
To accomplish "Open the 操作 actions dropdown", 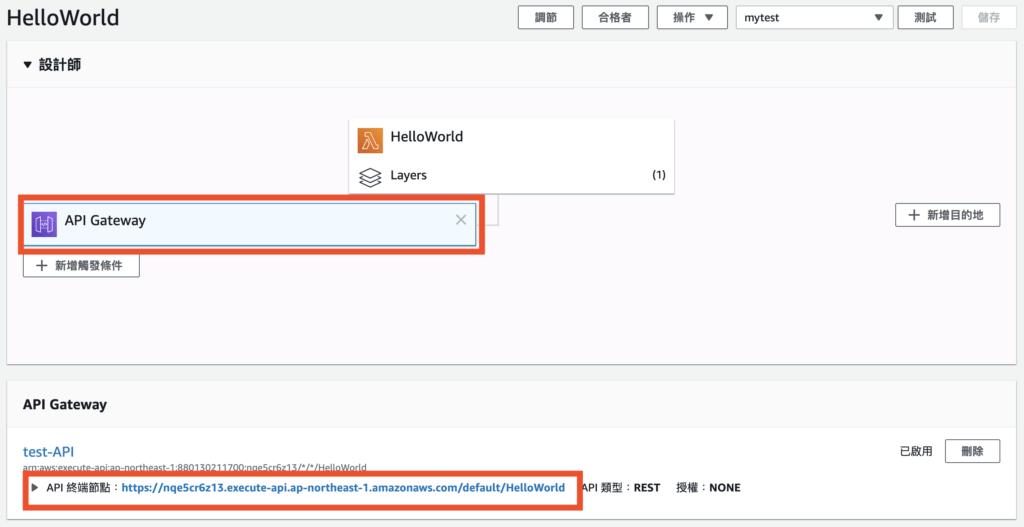I will click(x=692, y=18).
